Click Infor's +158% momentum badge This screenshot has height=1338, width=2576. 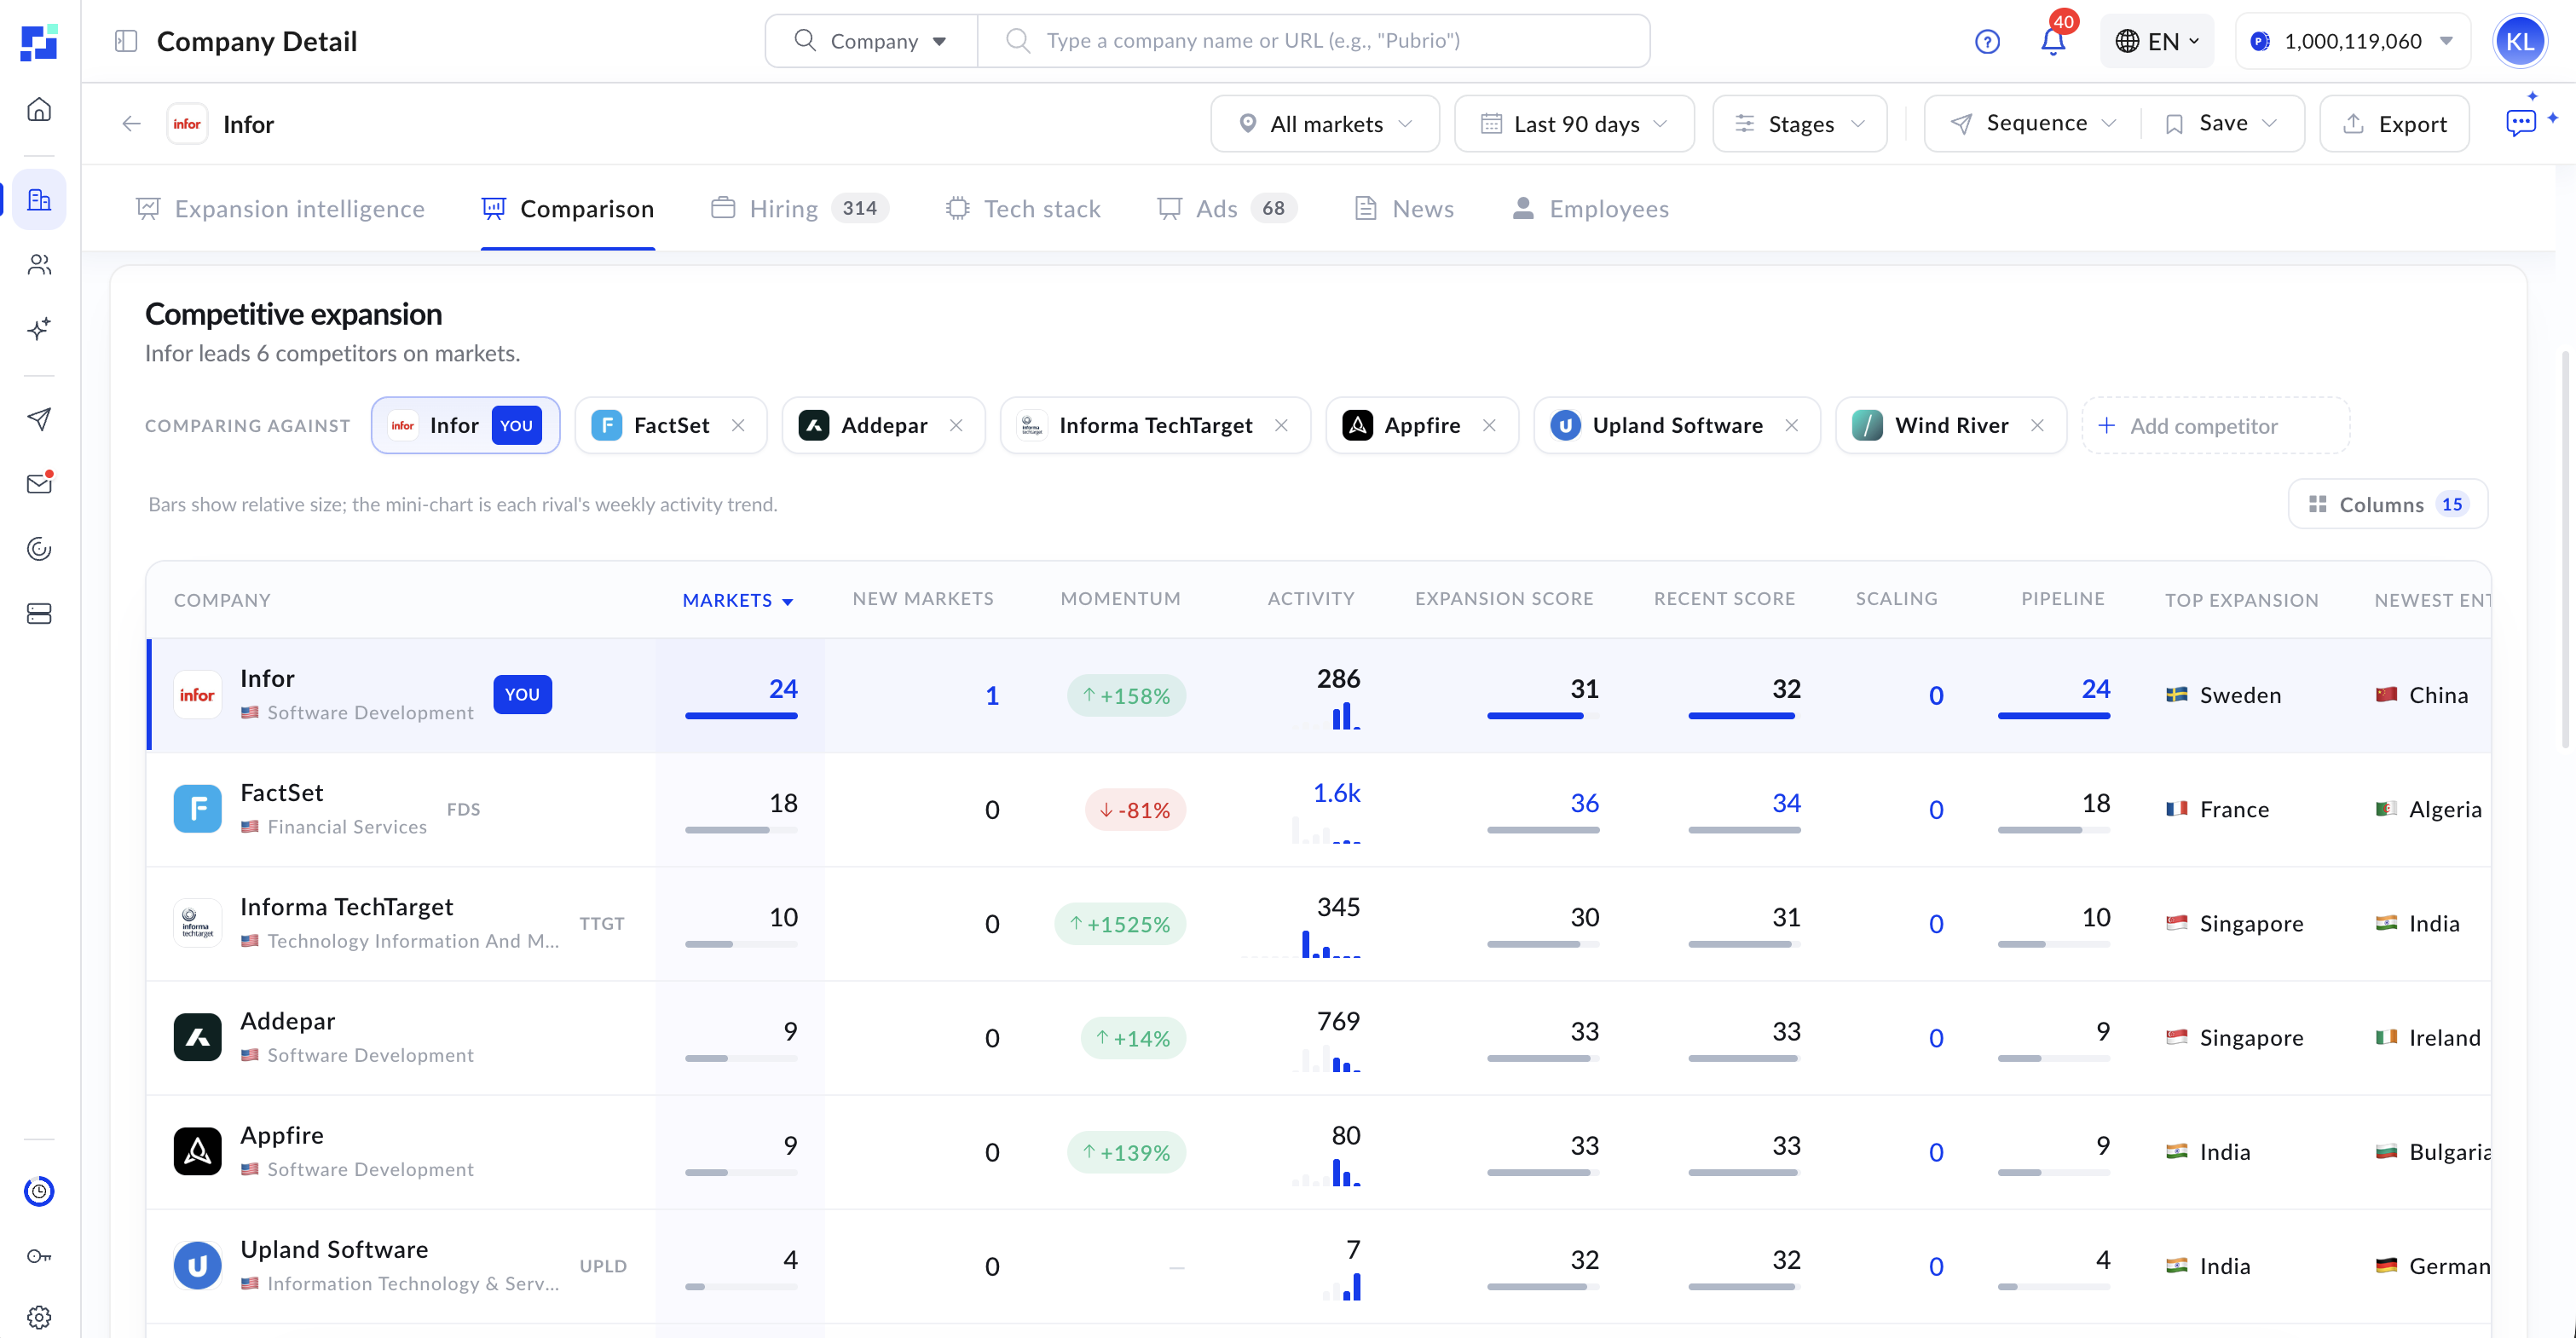[x=1126, y=696]
